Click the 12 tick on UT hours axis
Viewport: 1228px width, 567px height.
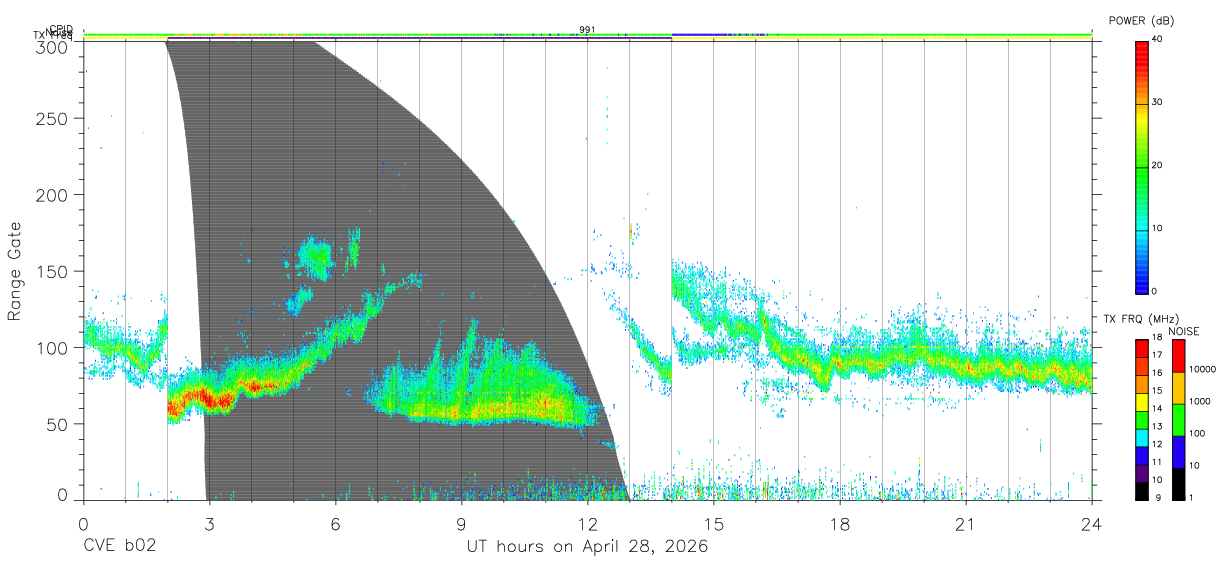pyautogui.click(x=587, y=524)
